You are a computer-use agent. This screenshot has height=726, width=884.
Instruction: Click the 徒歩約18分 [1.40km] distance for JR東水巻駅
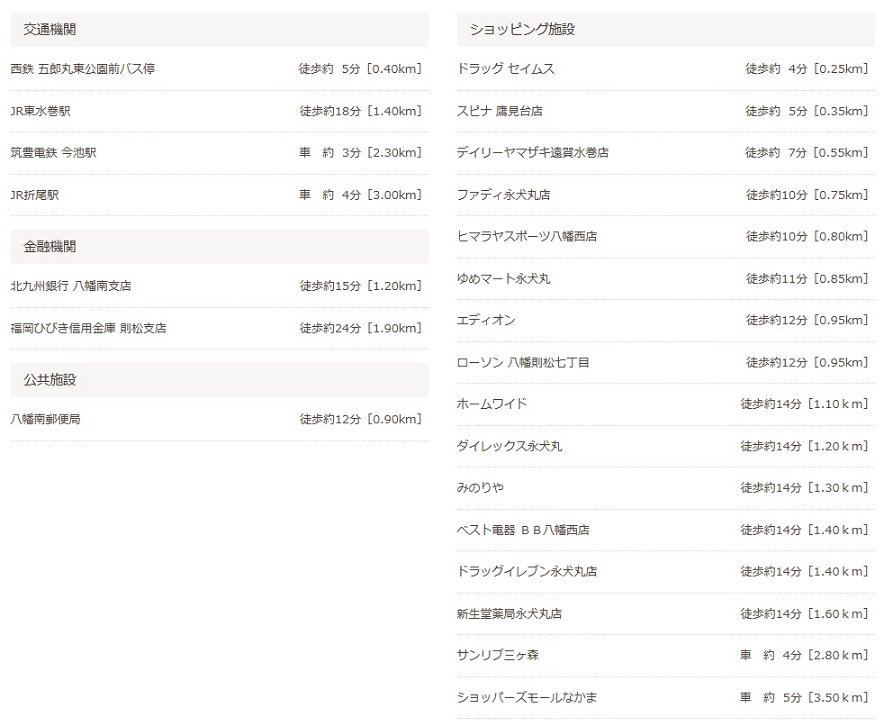pyautogui.click(x=360, y=111)
